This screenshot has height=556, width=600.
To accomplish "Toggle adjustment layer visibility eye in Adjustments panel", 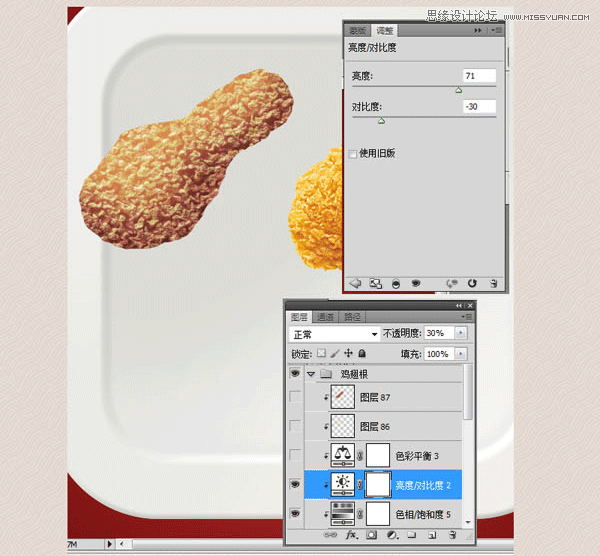I will [416, 283].
